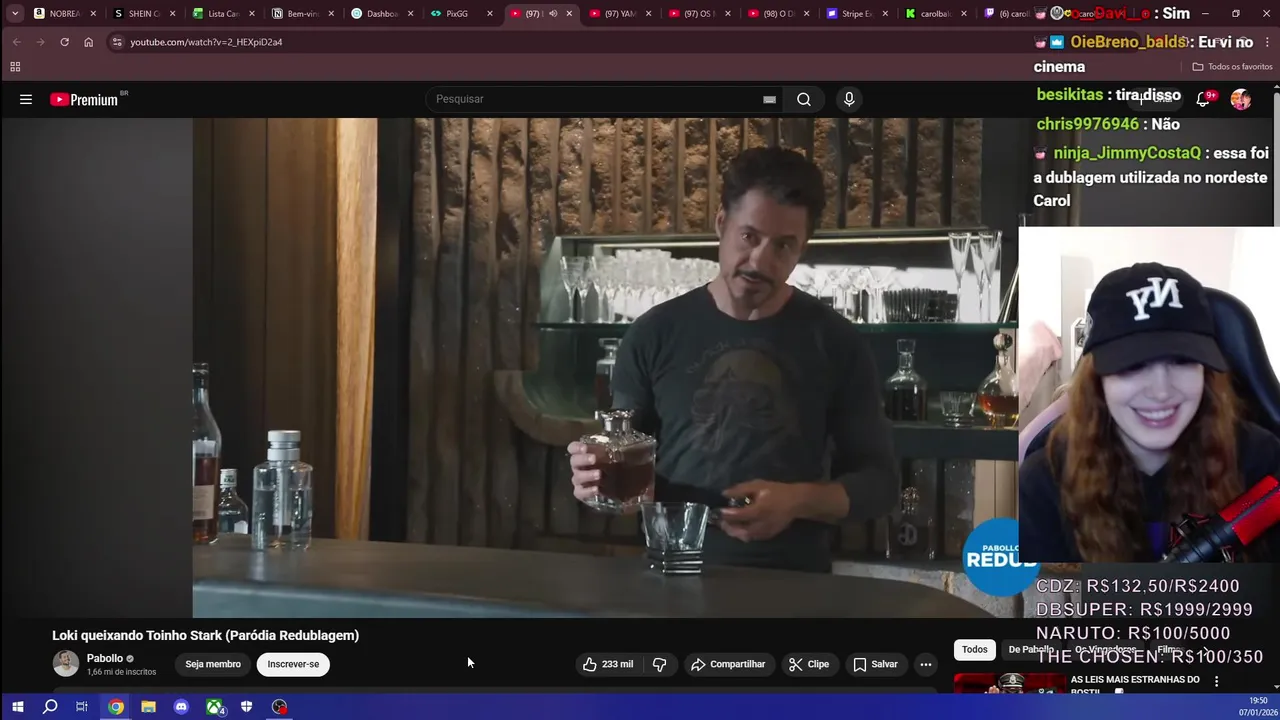1280x720 pixels.
Task: Select the Todos filter chip
Action: point(975,650)
